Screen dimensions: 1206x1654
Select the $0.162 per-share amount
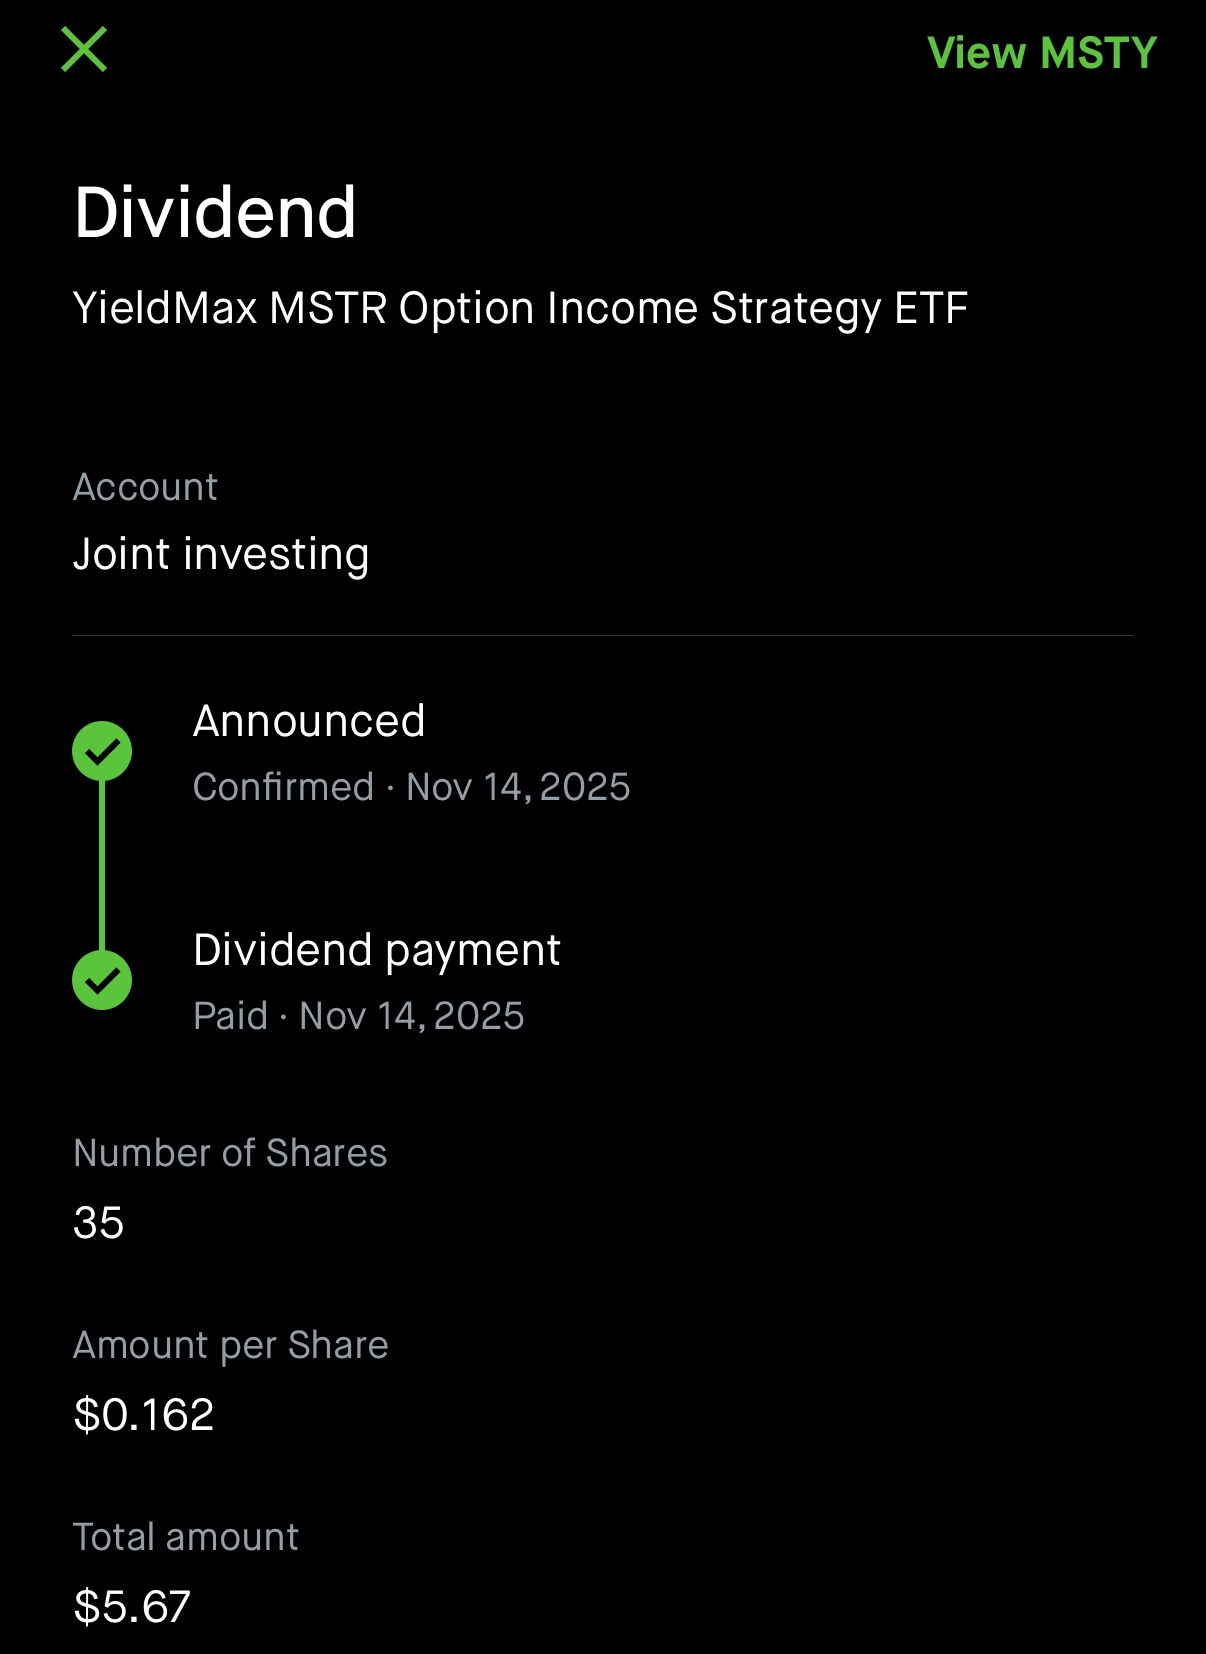tap(144, 1415)
